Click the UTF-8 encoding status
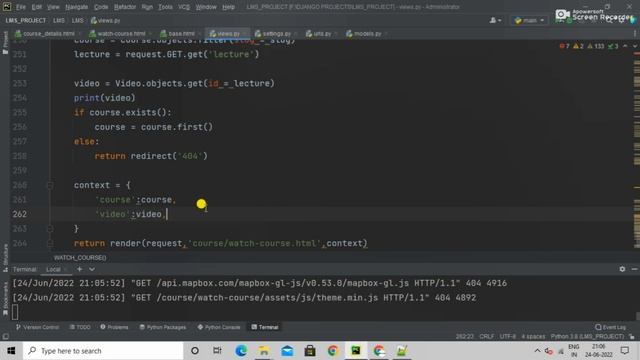The width and height of the screenshot is (640, 360). 508,337
